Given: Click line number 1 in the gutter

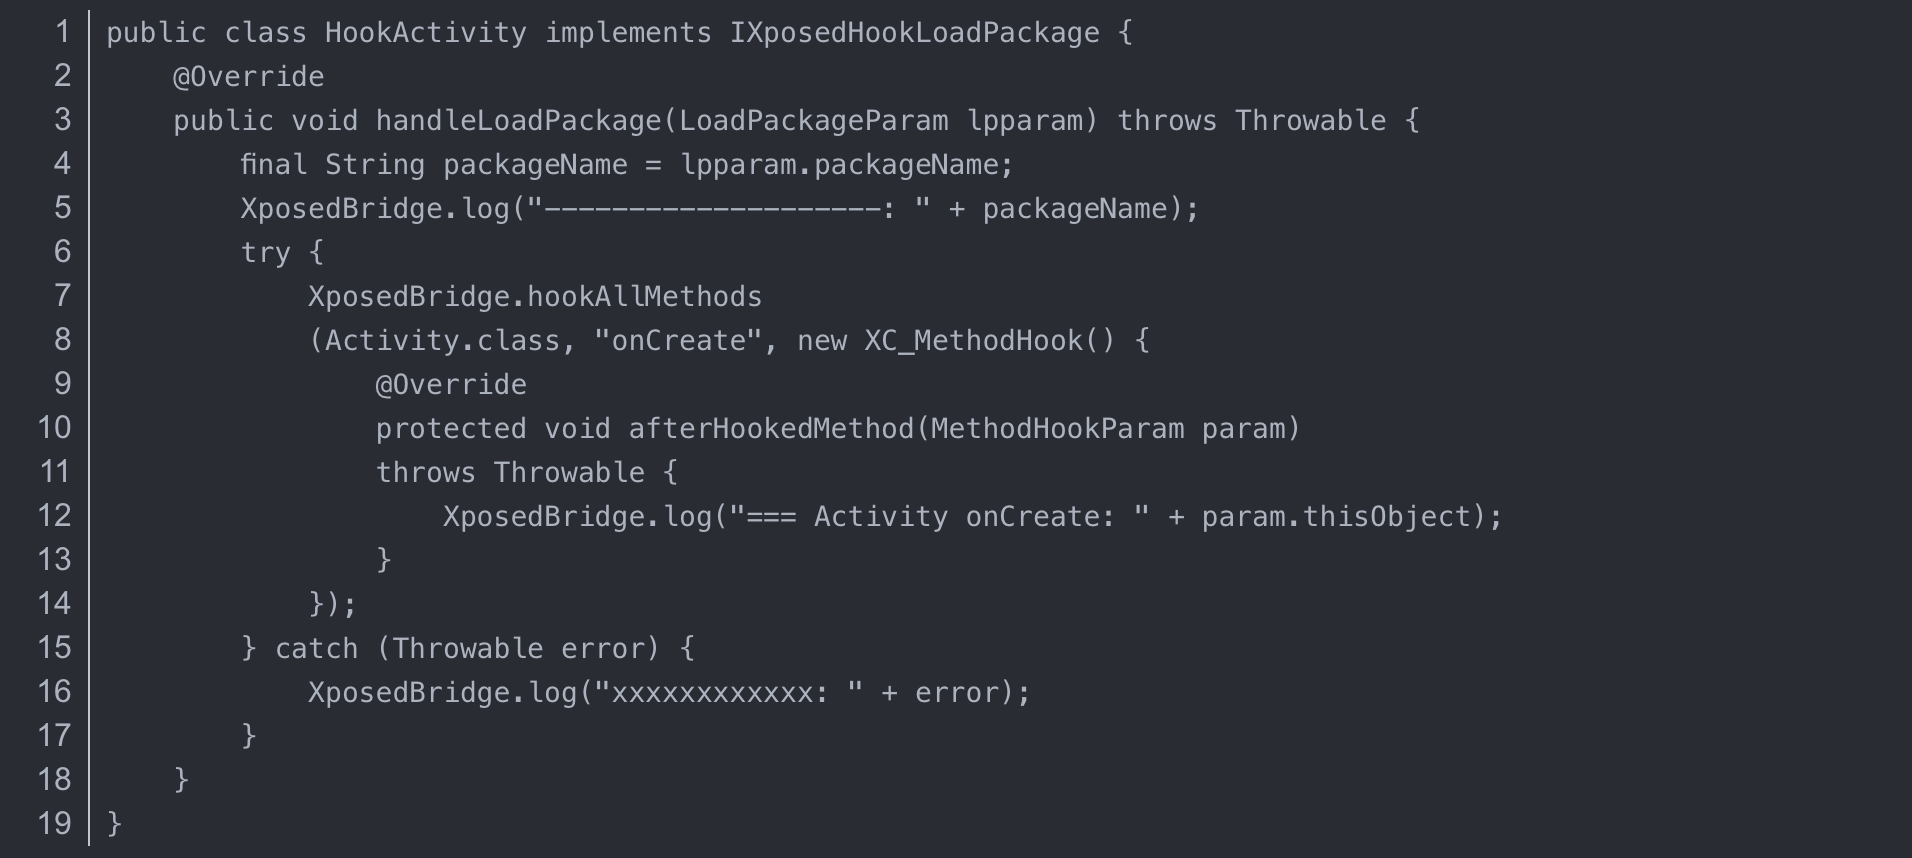Looking at the screenshot, I should 62,32.
